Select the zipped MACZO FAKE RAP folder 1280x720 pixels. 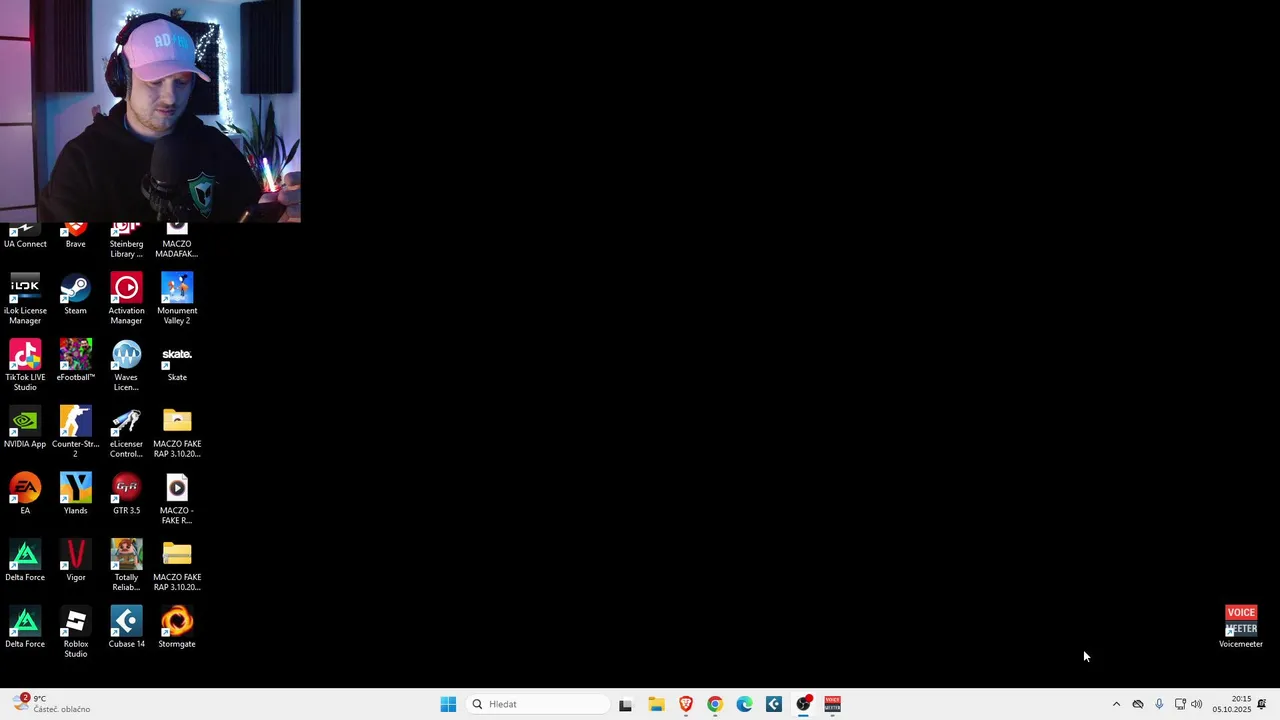tap(177, 565)
